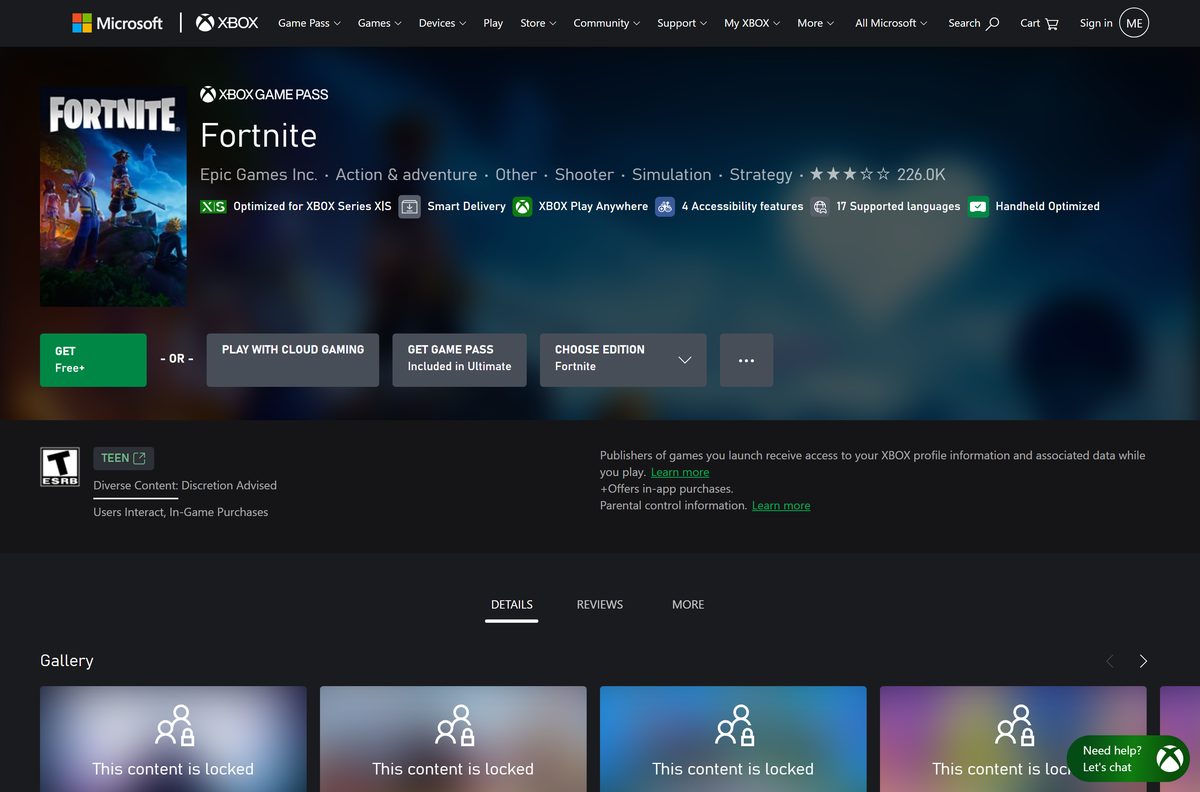Click the Gallery heading

67,661
